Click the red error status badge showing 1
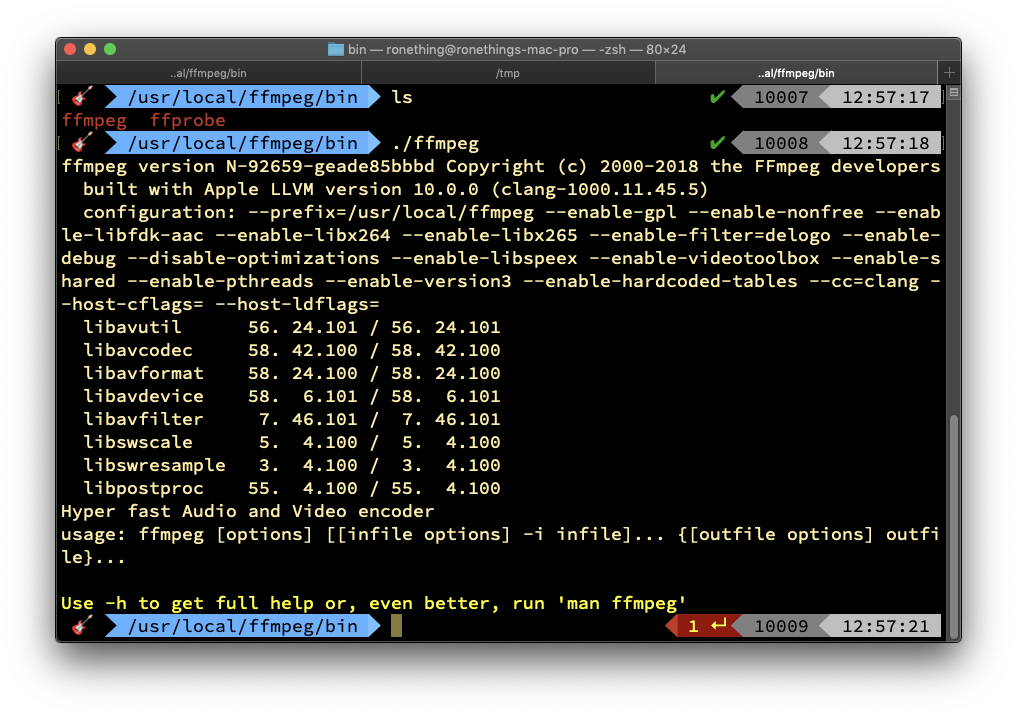This screenshot has width=1017, height=716. click(x=703, y=626)
